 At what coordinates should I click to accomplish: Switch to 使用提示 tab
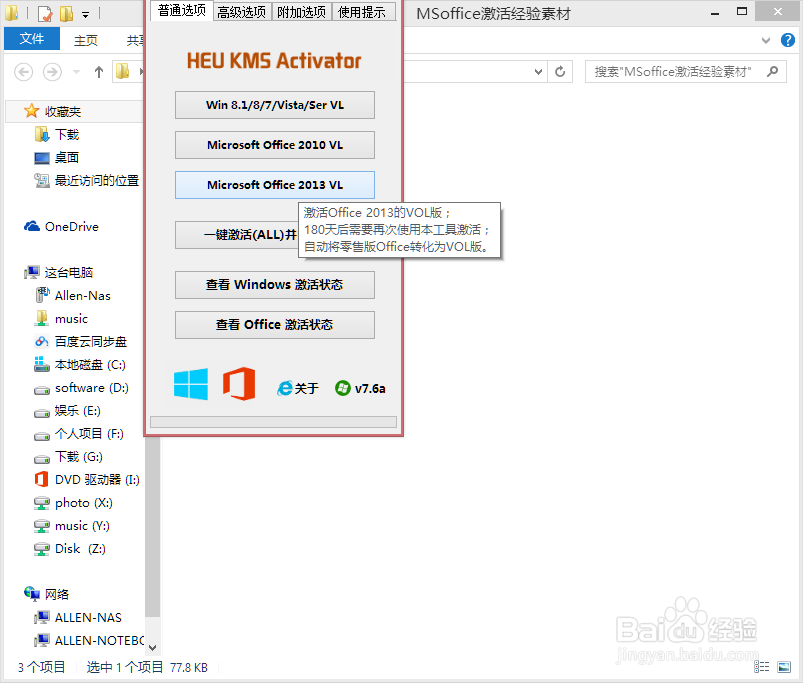(362, 12)
